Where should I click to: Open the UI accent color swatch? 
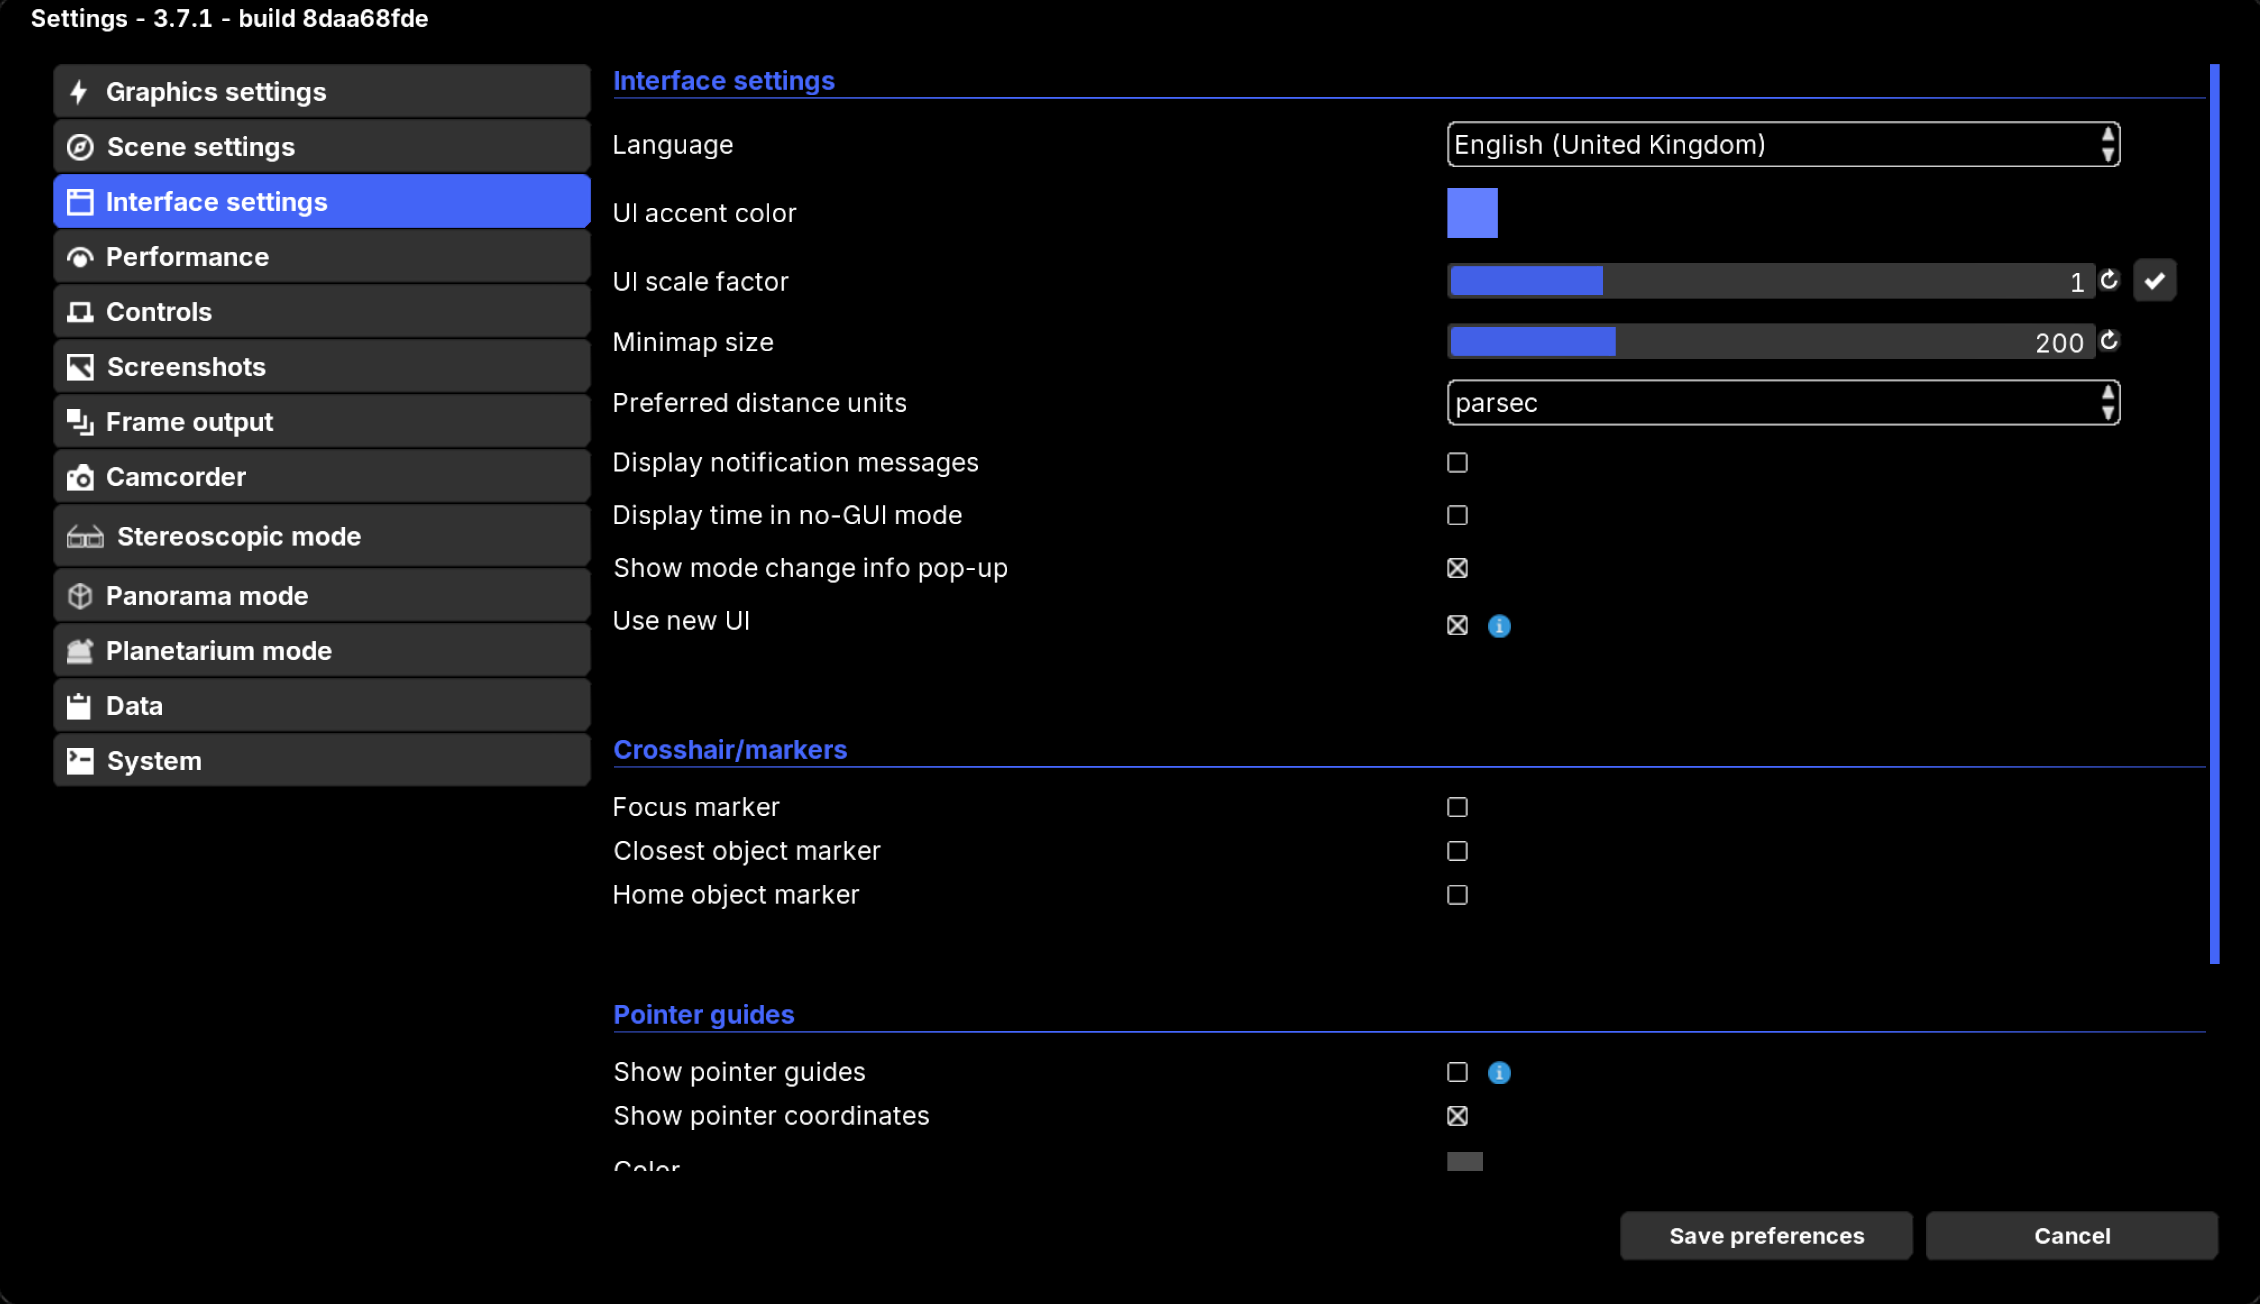pos(1472,213)
